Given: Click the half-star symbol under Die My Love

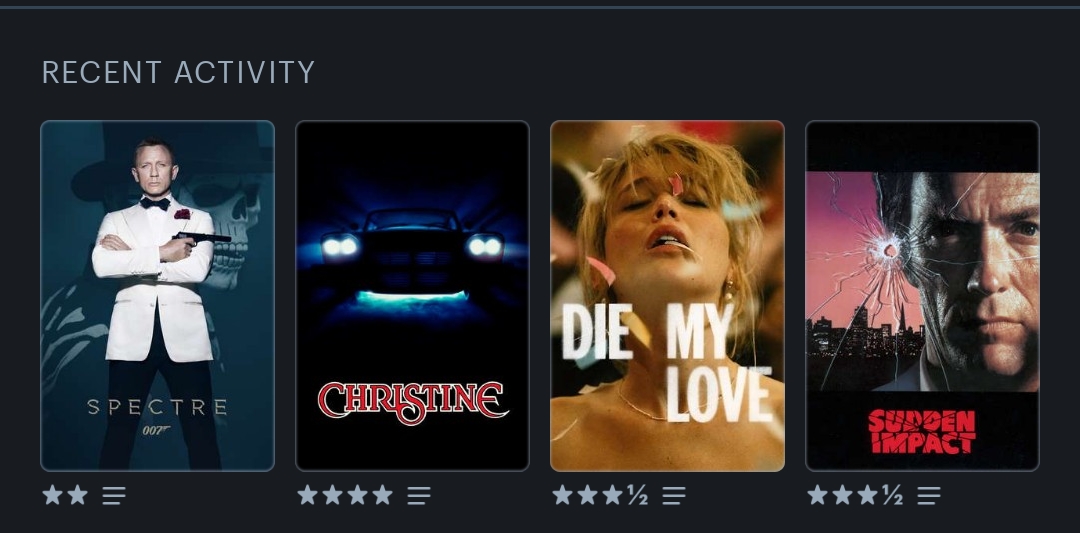Looking at the screenshot, I should pyautogui.click(x=637, y=494).
